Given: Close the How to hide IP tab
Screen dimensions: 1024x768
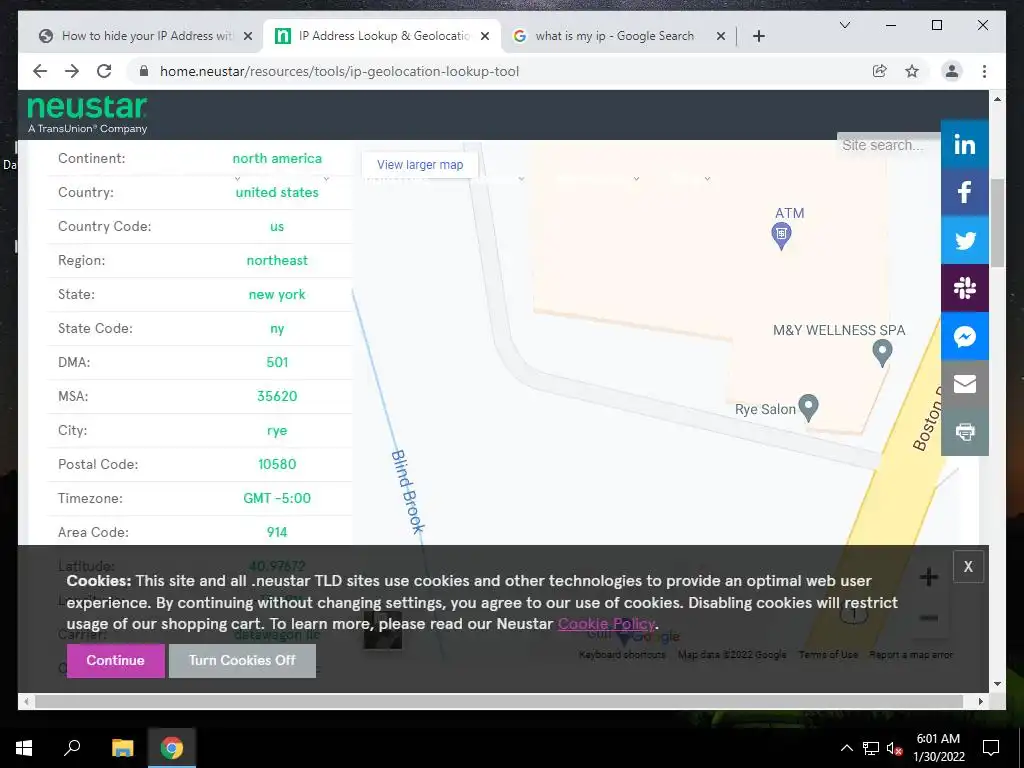Looking at the screenshot, I should point(248,36).
